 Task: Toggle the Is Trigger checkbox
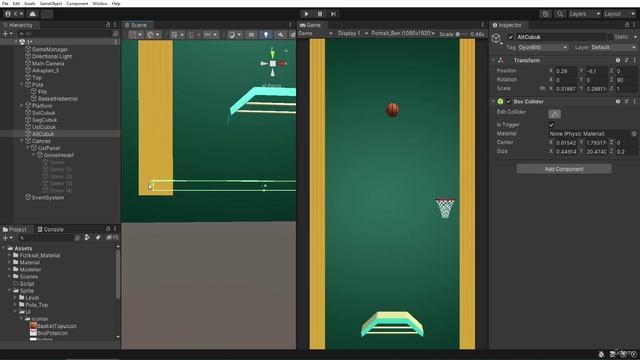pyautogui.click(x=551, y=125)
